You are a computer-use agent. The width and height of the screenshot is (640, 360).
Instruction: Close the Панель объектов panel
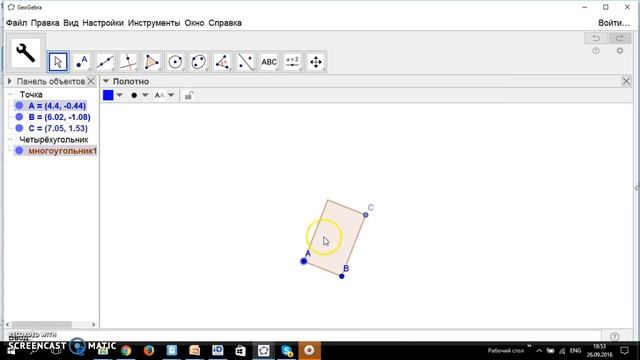(x=91, y=81)
